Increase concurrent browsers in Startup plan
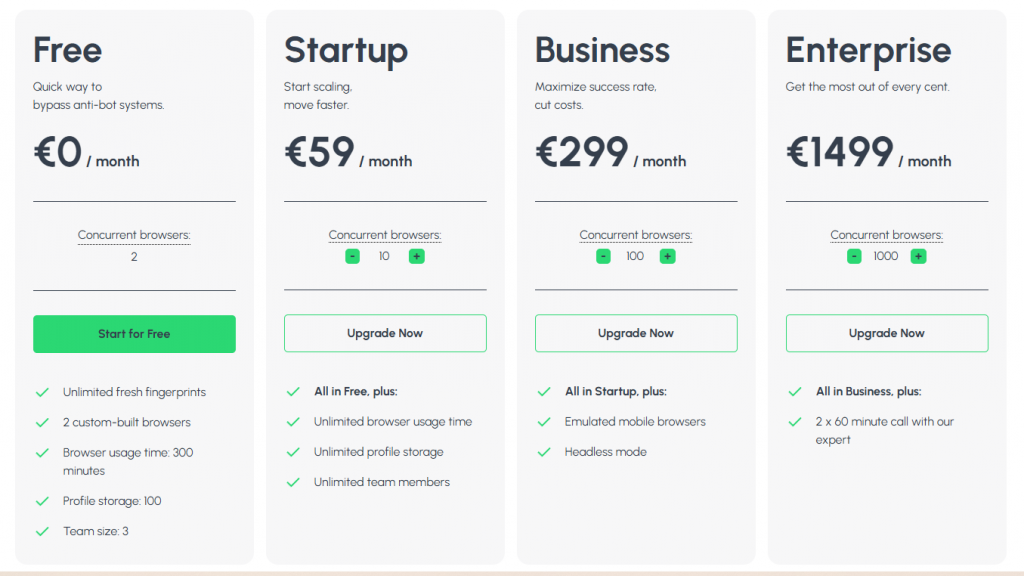The height and width of the screenshot is (576, 1024). pyautogui.click(x=416, y=256)
